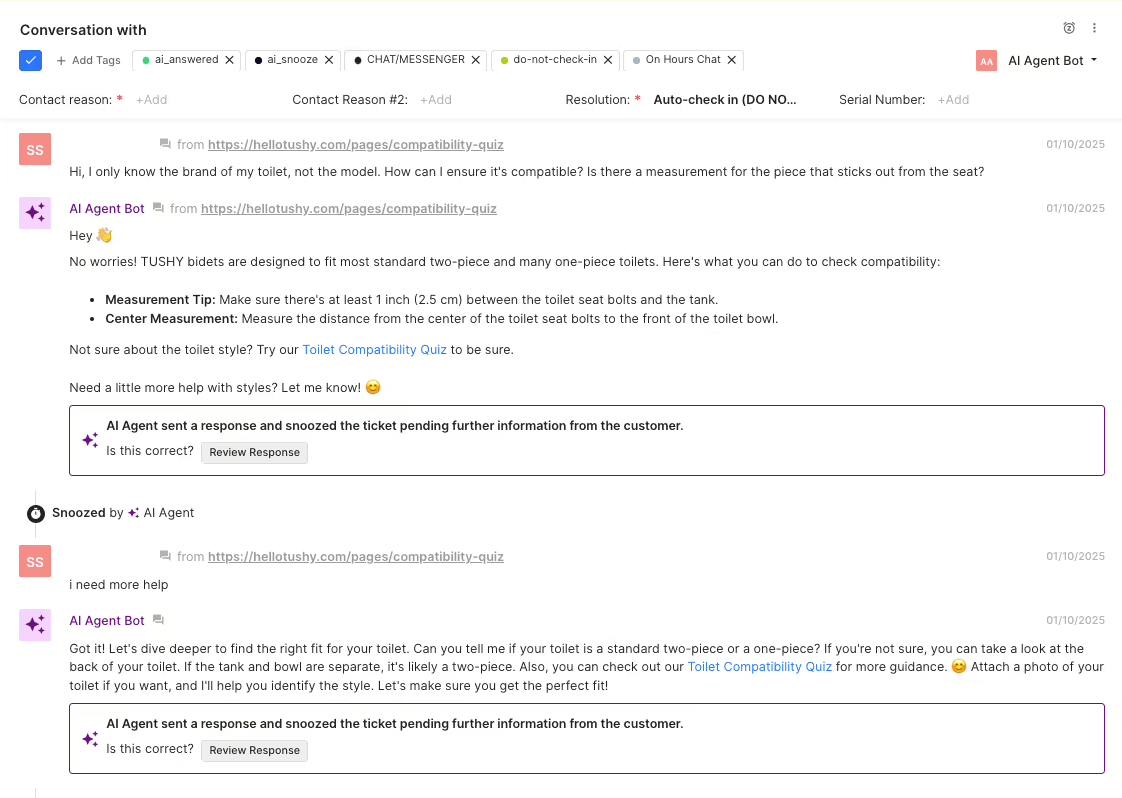
Task: Open the first customer message's compatibility-quiz URL
Action: pos(356,145)
